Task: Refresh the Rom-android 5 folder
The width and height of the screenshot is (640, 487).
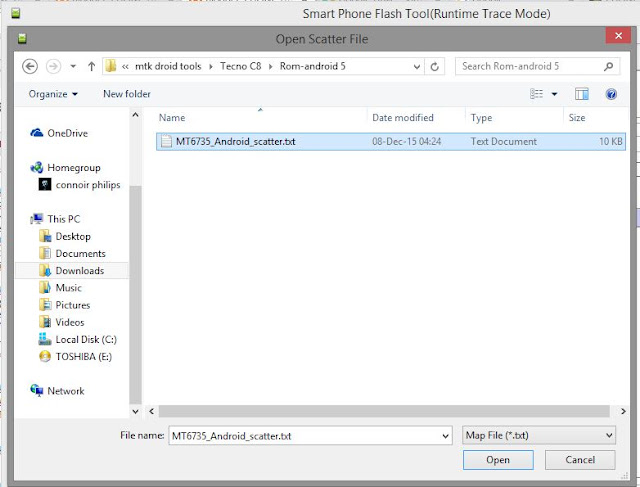Action: pyautogui.click(x=435, y=67)
